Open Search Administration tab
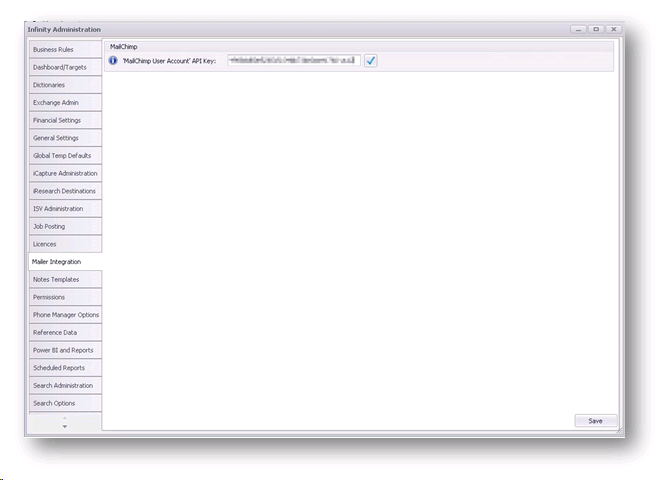 (65, 385)
